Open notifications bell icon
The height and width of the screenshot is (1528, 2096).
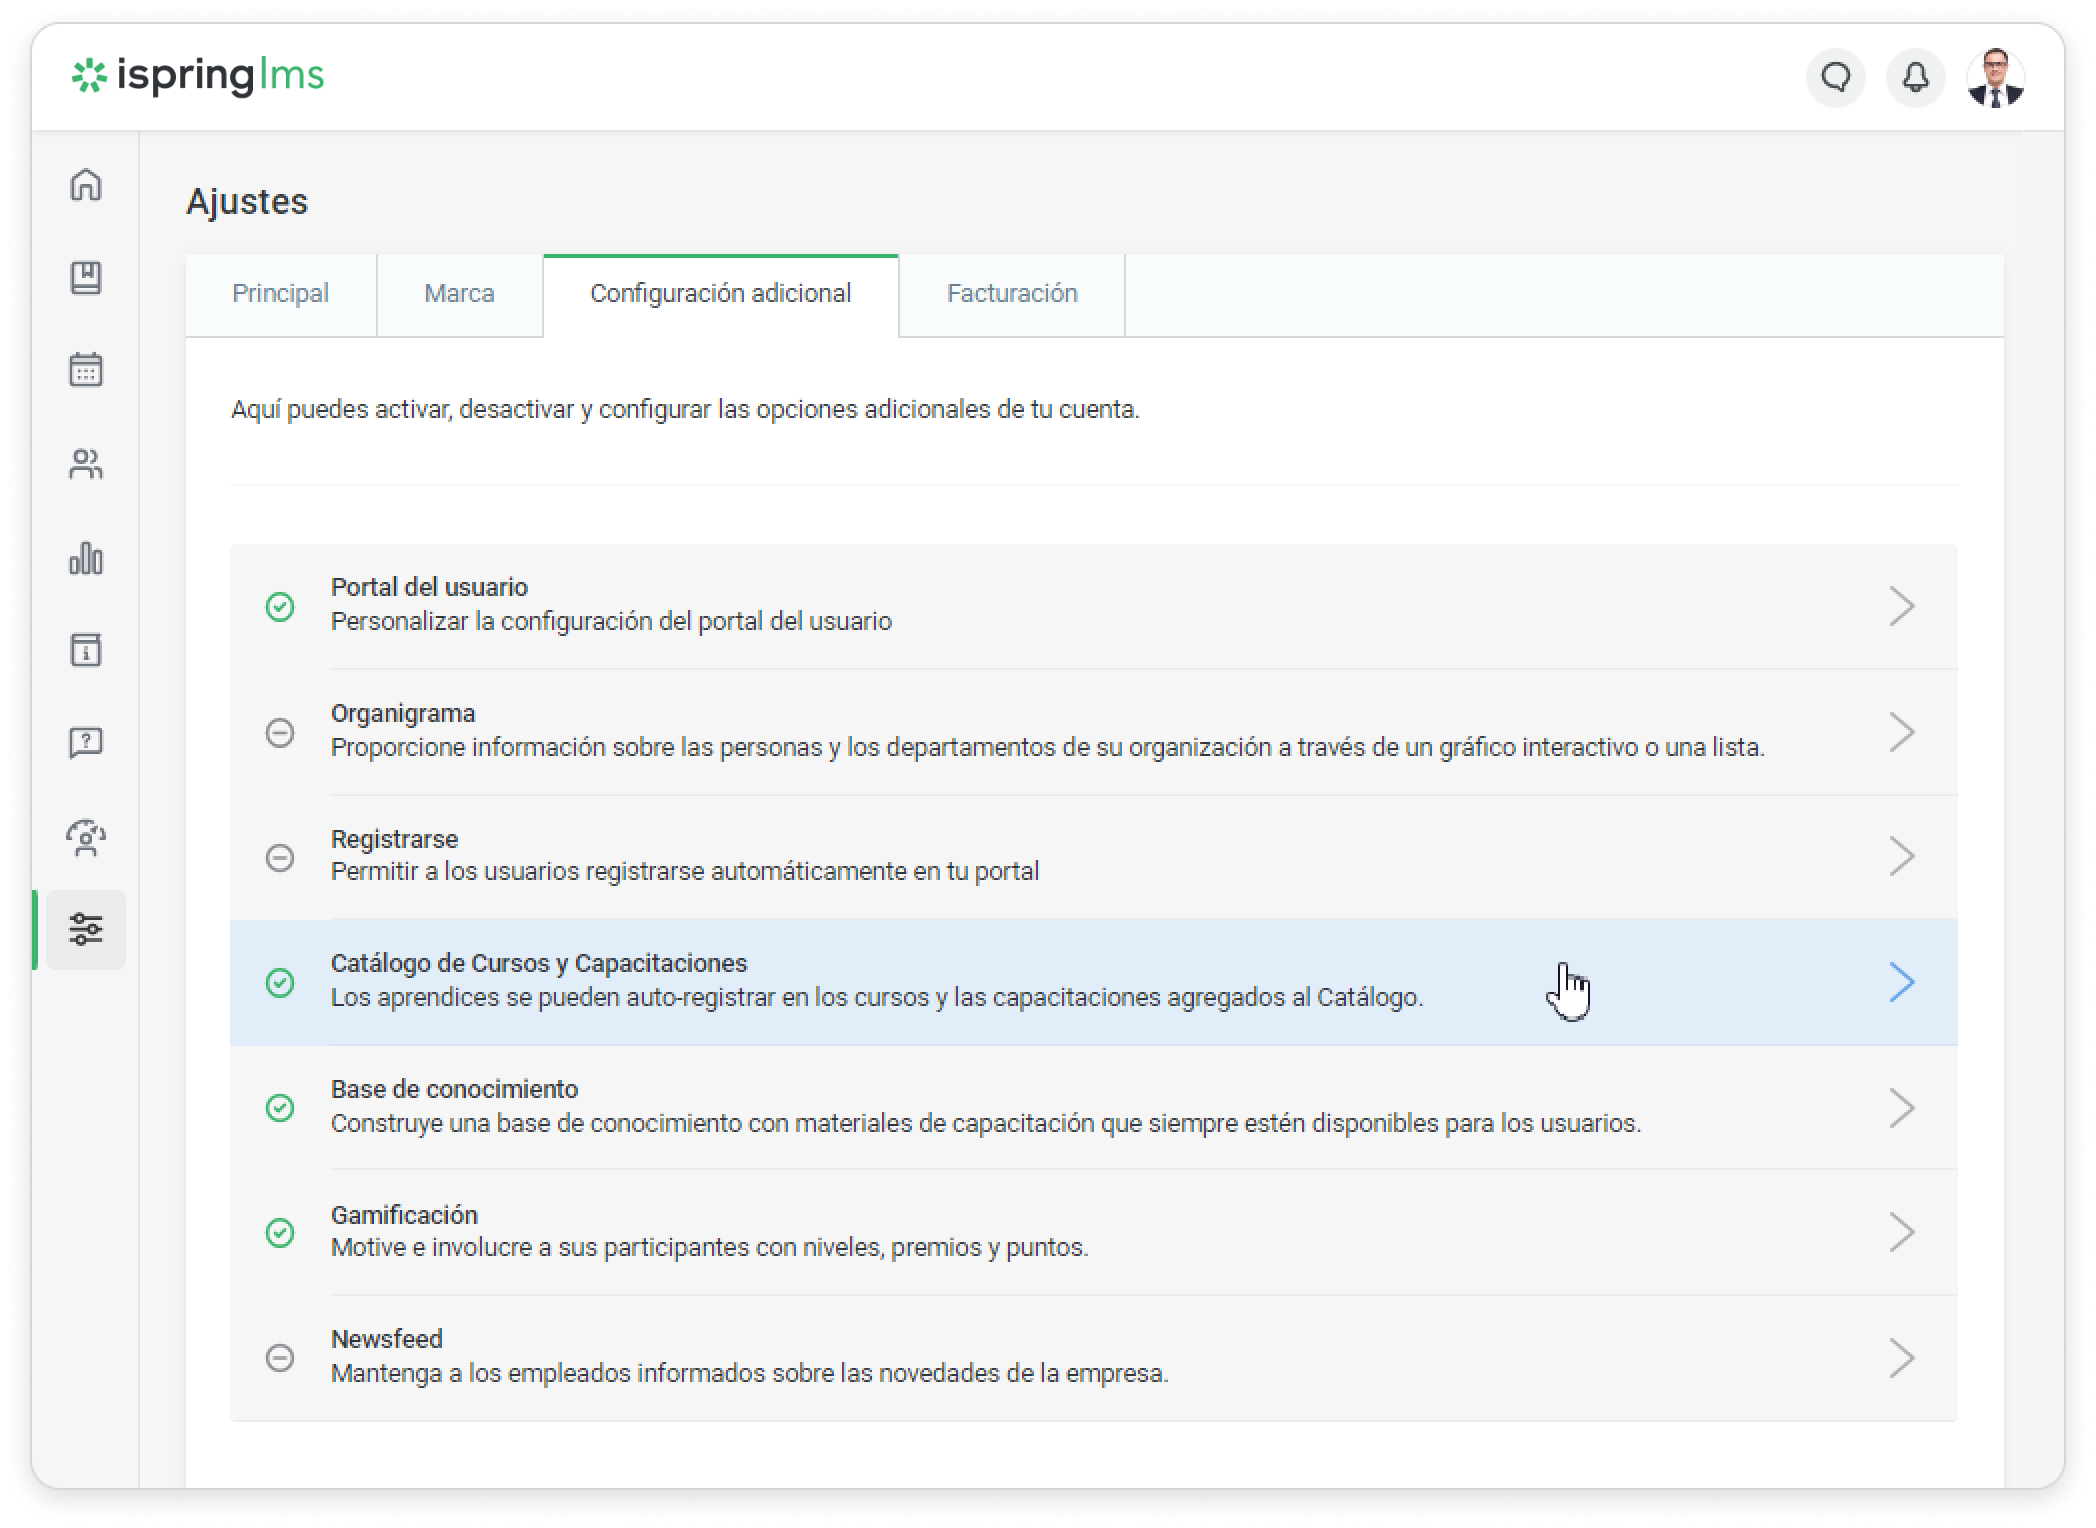(1915, 78)
